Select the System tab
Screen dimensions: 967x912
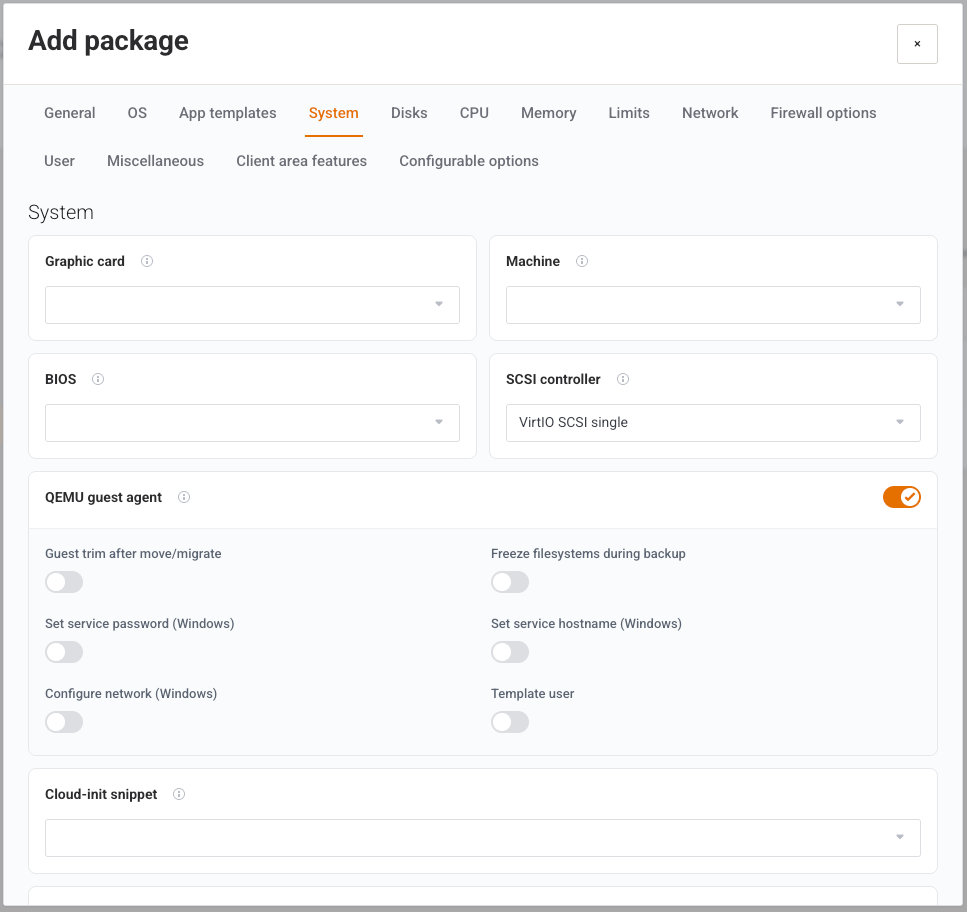coord(334,113)
